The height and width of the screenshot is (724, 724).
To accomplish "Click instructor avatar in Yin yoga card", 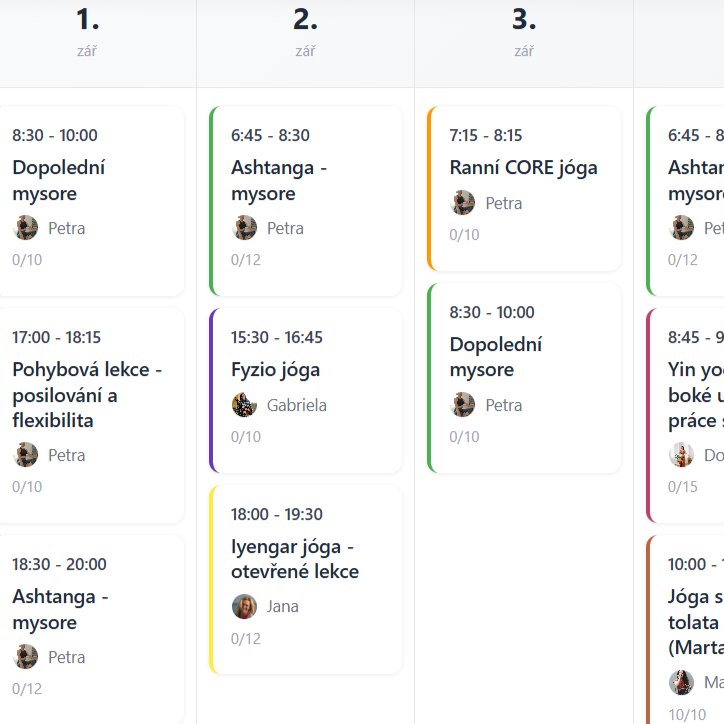I will click(682, 455).
